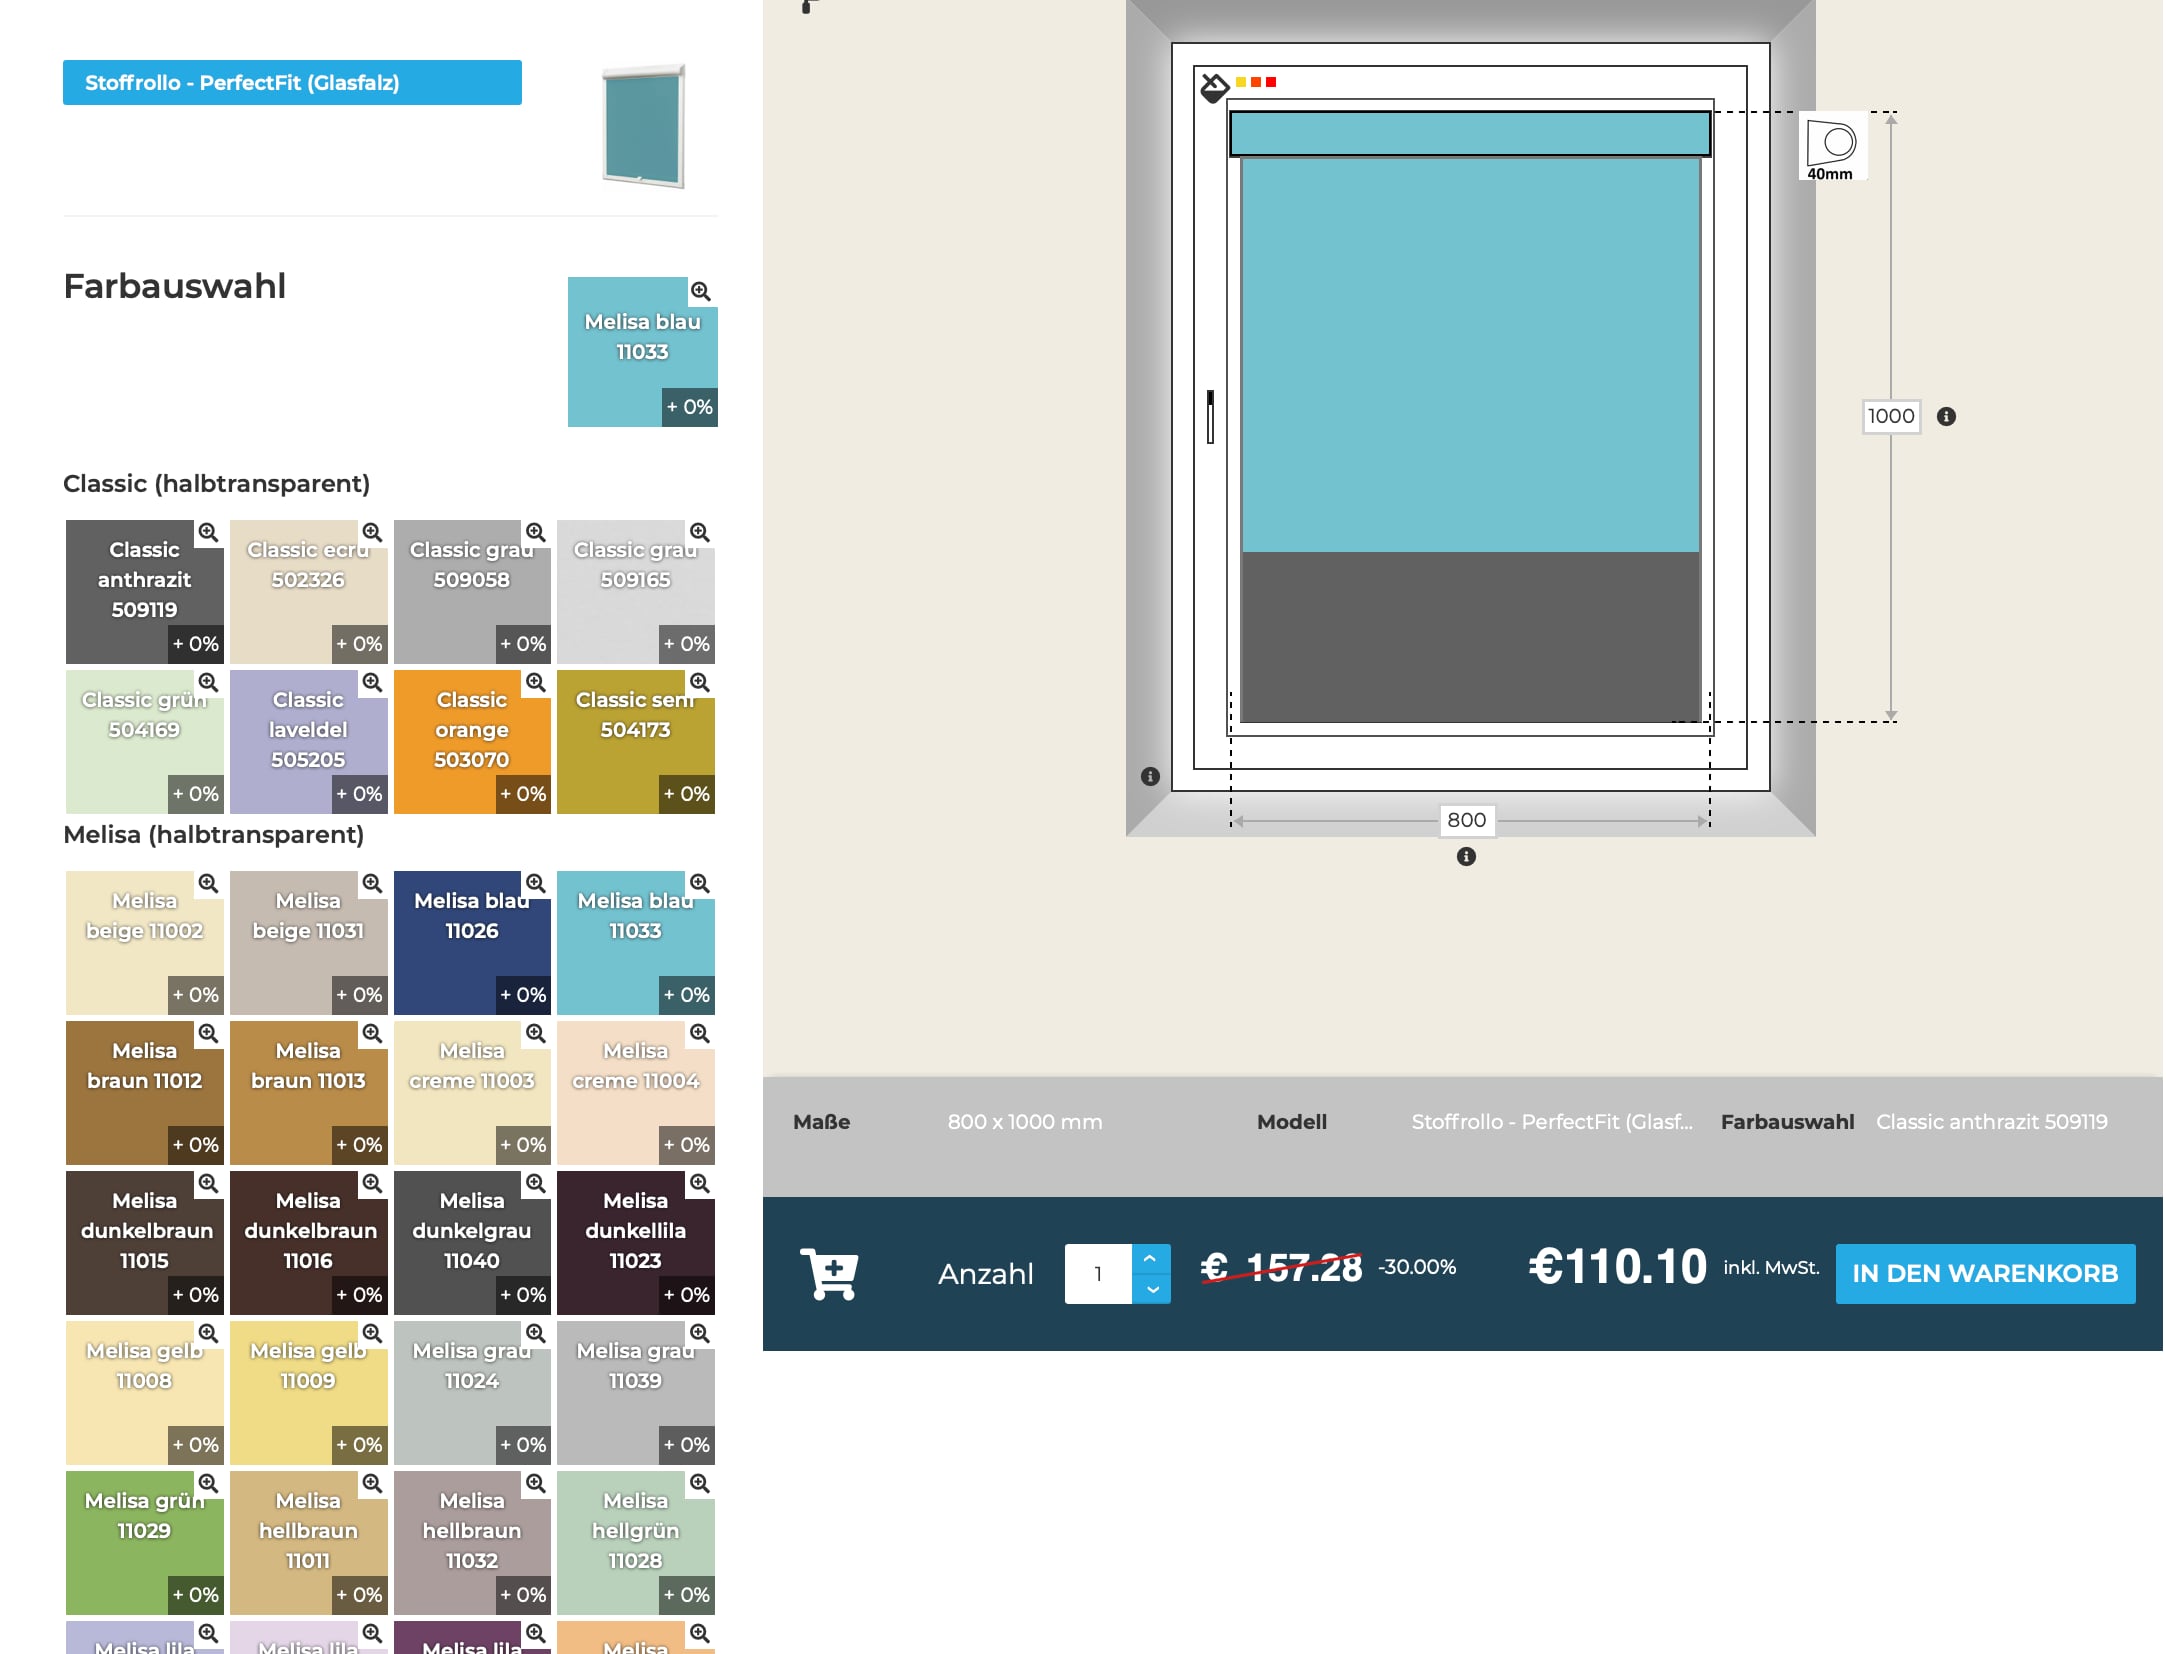Image resolution: width=2166 pixels, height=1654 pixels.
Task: Click the discounted price €110.10
Action: click(1617, 1267)
